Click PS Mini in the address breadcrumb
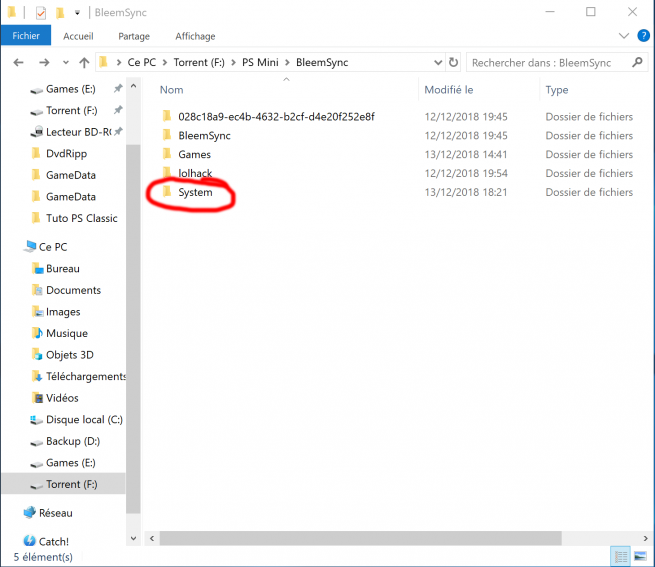Viewport: 655px width, 567px height. pos(260,63)
